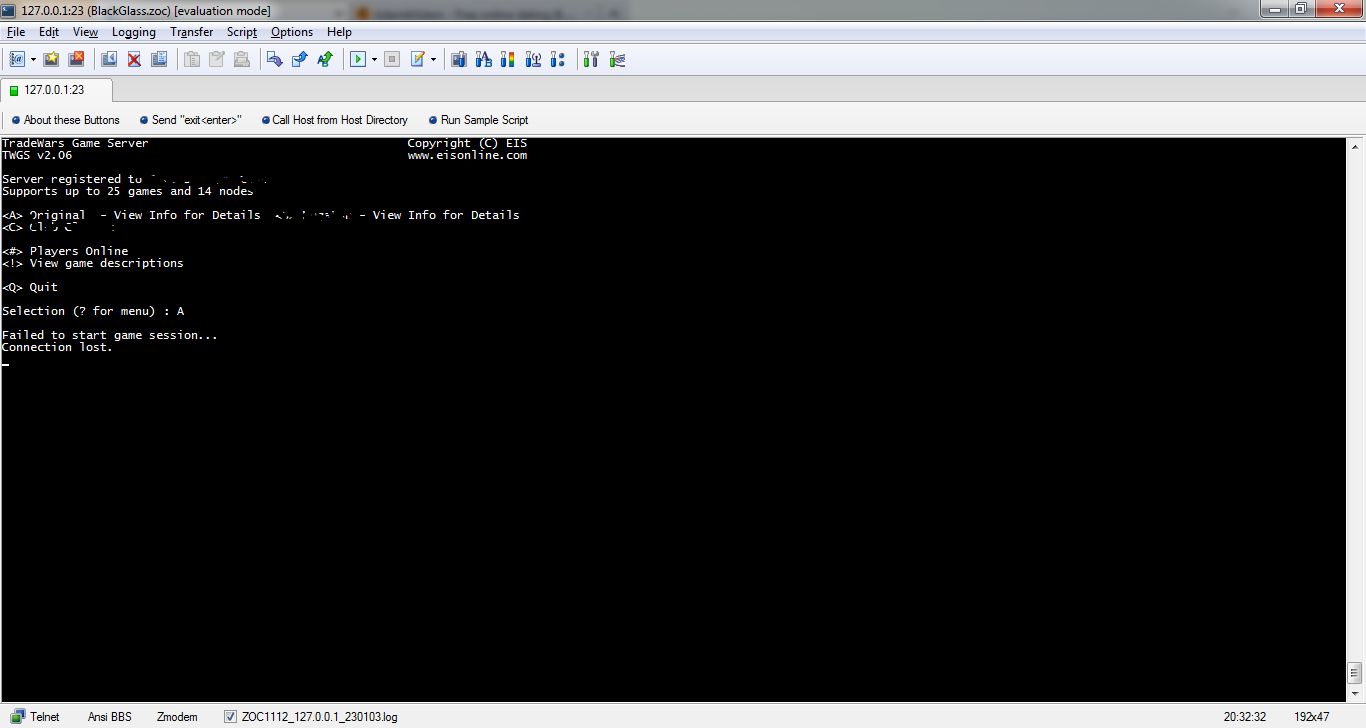Open the host directory address book icon
Screen dimensions: 1366x728
pos(17,60)
